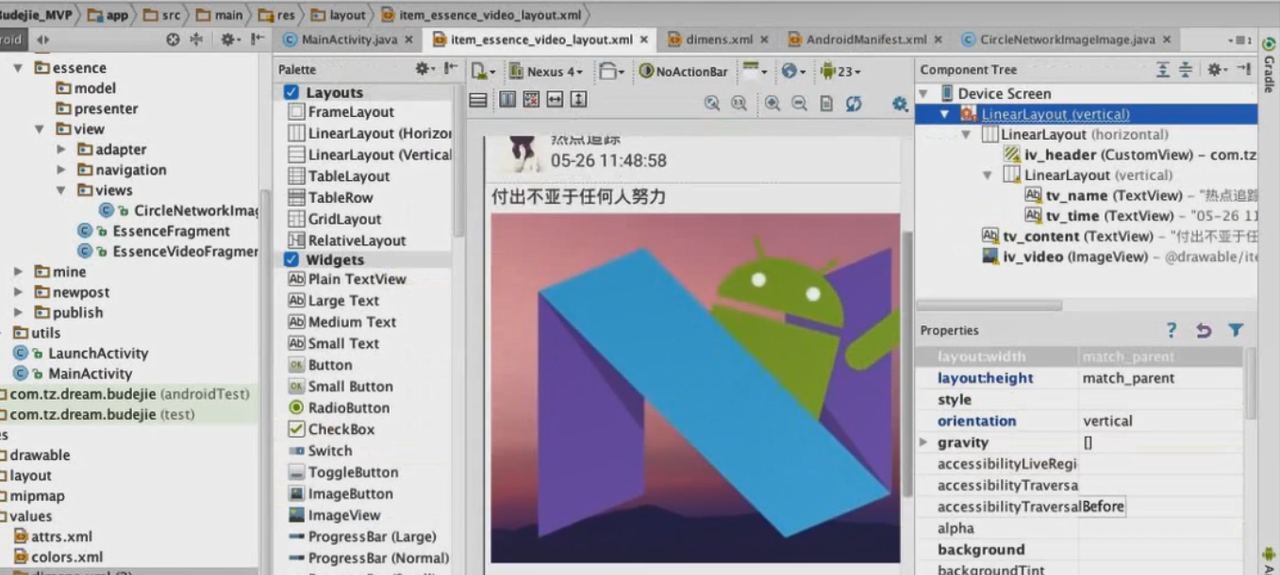Screen dimensions: 1280x575
Task: Click collapse all icon in project panel
Action: click(x=196, y=39)
